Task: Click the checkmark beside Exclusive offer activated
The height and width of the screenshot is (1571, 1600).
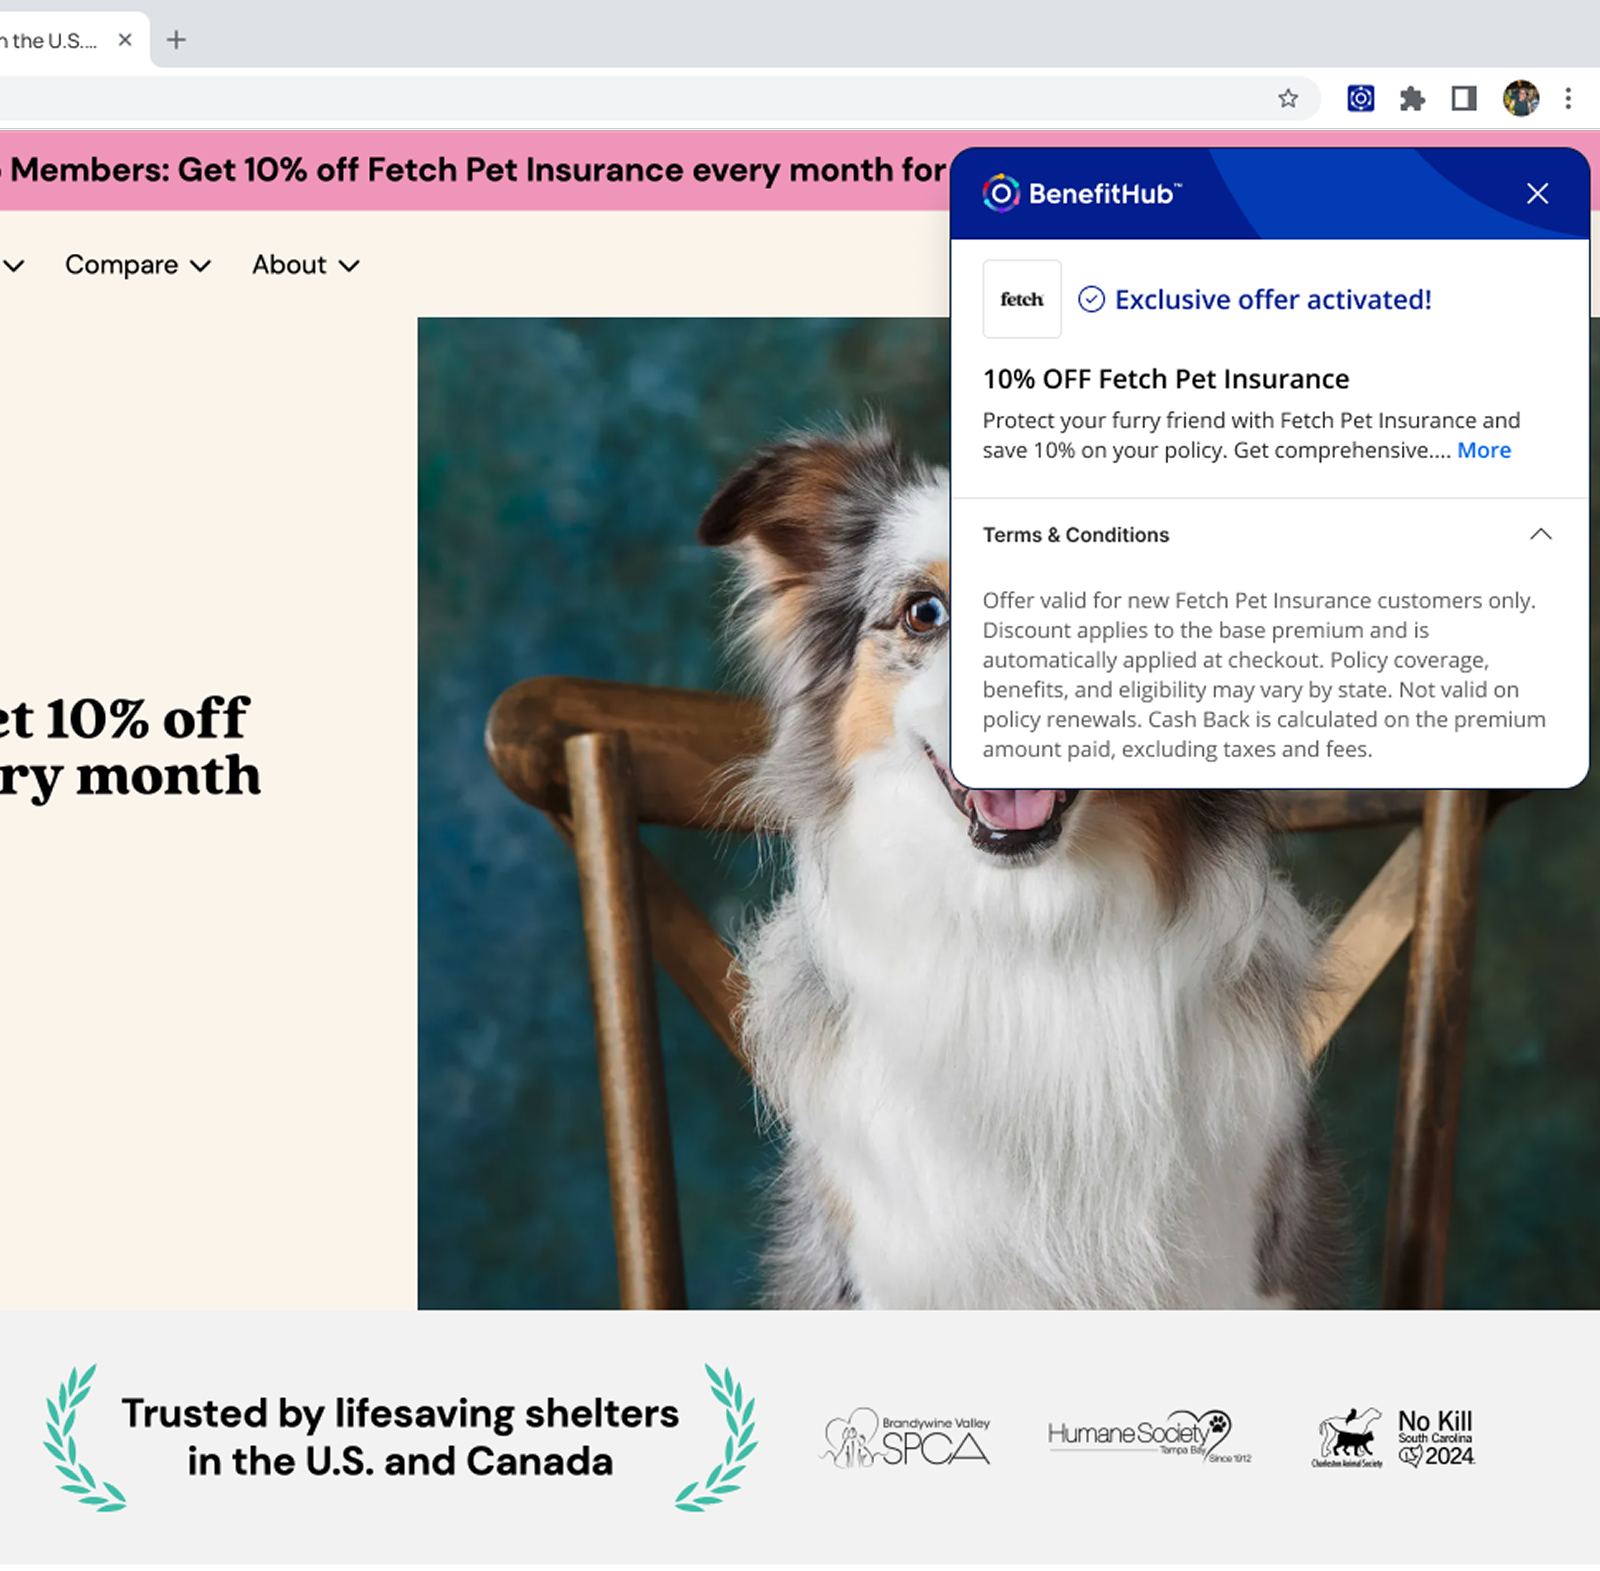Action: click(1091, 299)
